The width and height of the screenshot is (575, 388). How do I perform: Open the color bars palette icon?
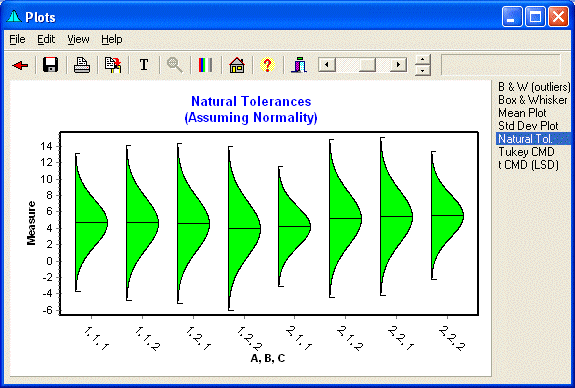tap(205, 65)
